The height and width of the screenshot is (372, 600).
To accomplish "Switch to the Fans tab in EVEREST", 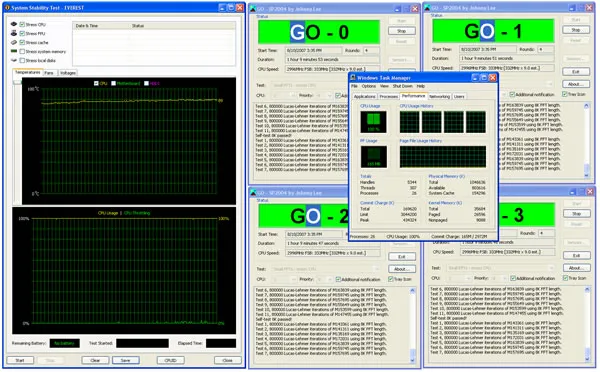I will coord(49,73).
